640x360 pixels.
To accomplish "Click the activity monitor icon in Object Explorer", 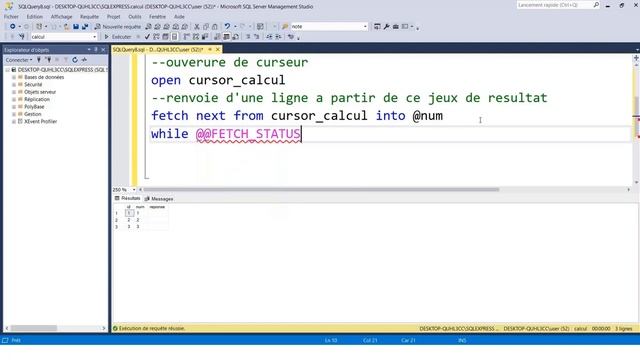I will [84, 60].
